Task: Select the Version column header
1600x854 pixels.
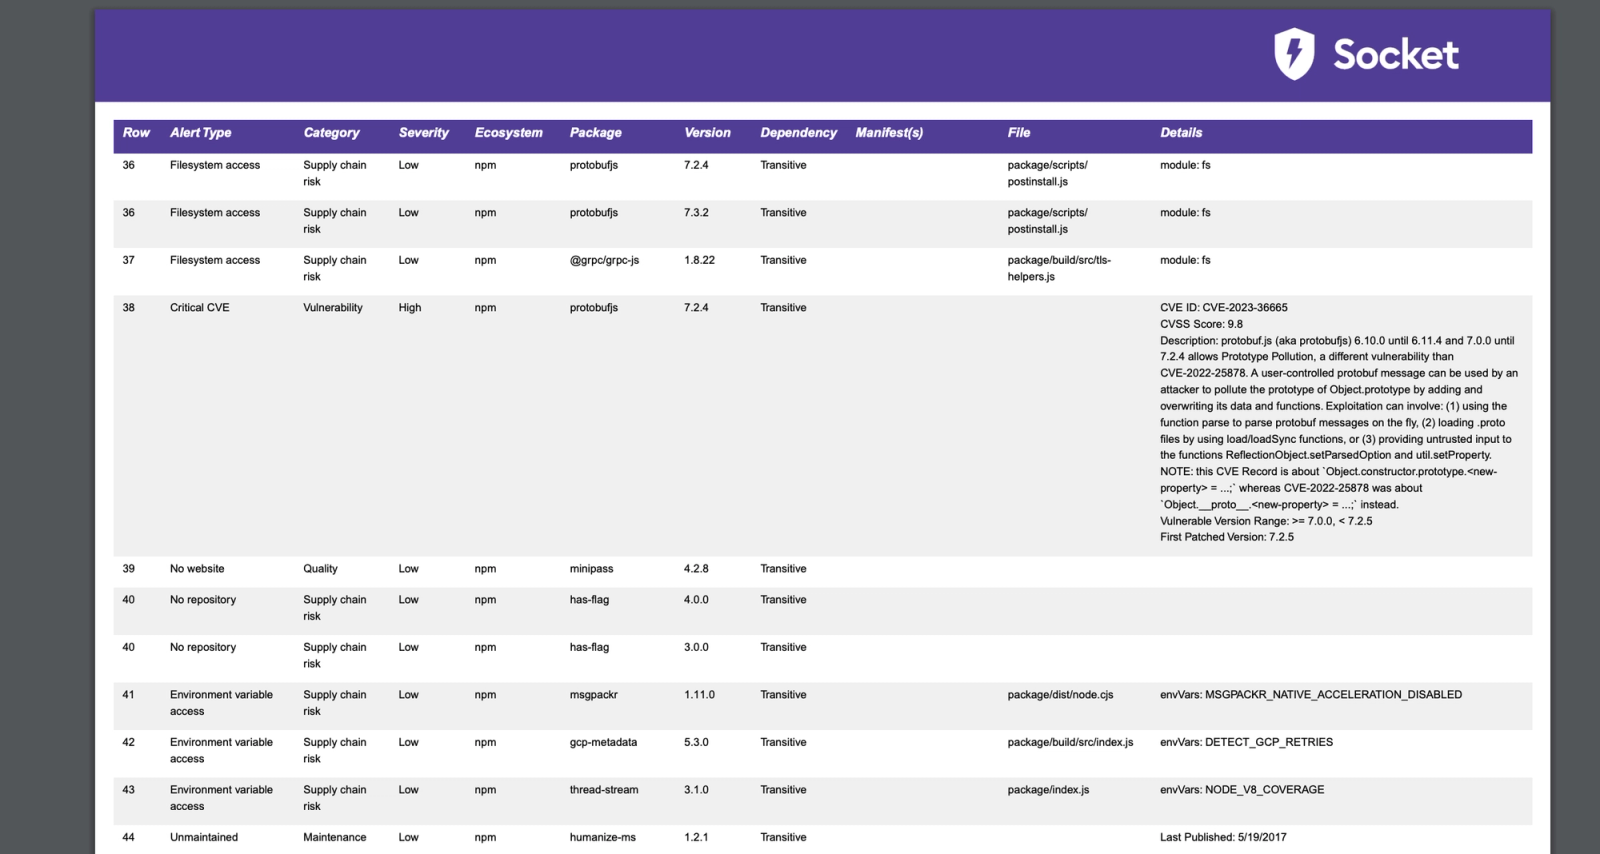Action: [707, 133]
